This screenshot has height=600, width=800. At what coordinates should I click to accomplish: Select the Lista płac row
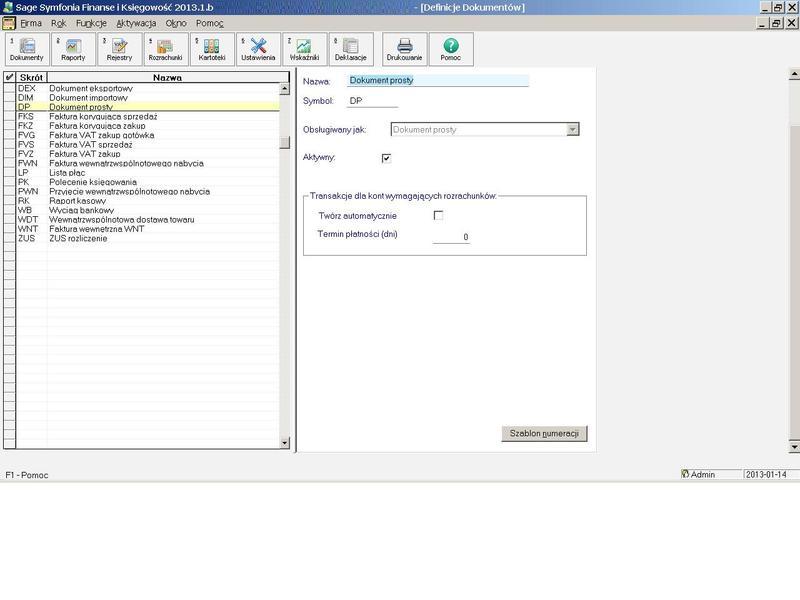pos(148,172)
